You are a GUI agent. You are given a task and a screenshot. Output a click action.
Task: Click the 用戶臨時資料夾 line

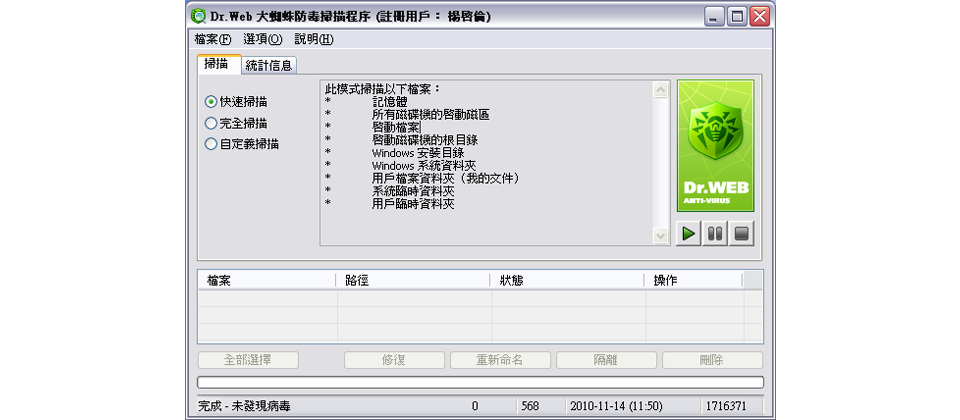tap(413, 204)
